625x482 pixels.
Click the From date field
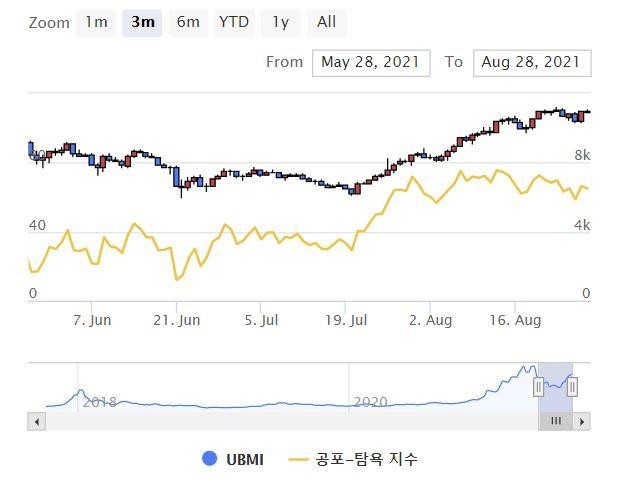click(371, 62)
